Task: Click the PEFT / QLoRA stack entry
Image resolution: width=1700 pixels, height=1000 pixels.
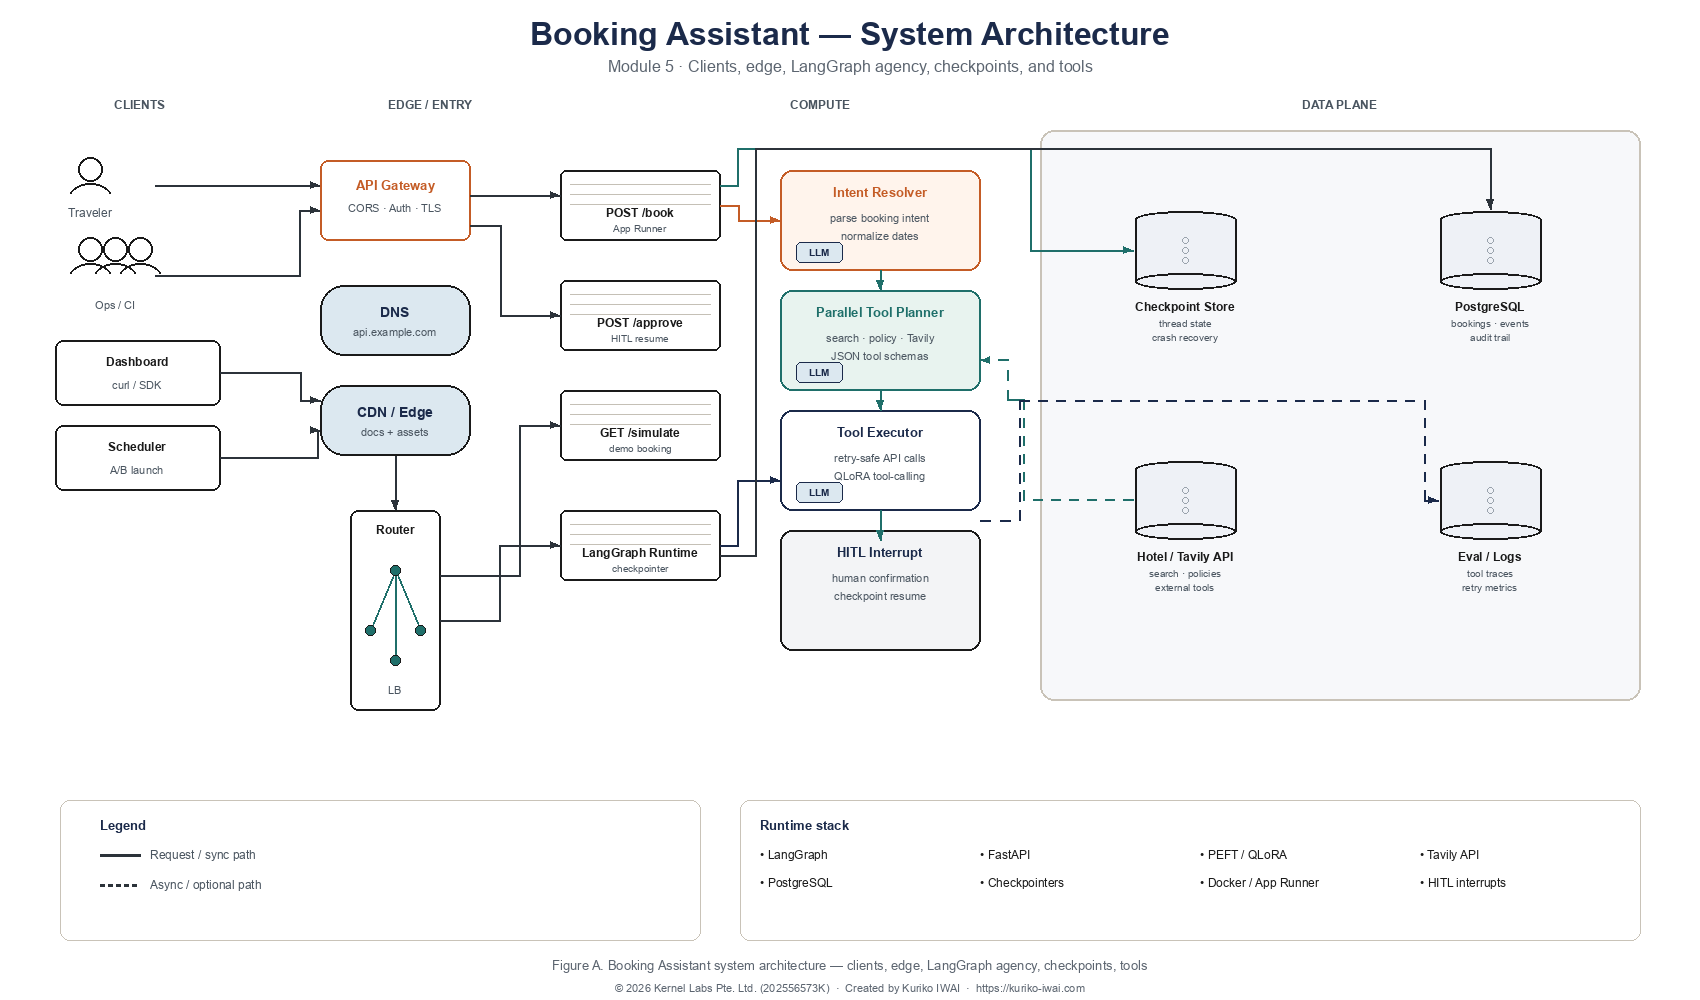Action: click(x=1243, y=855)
